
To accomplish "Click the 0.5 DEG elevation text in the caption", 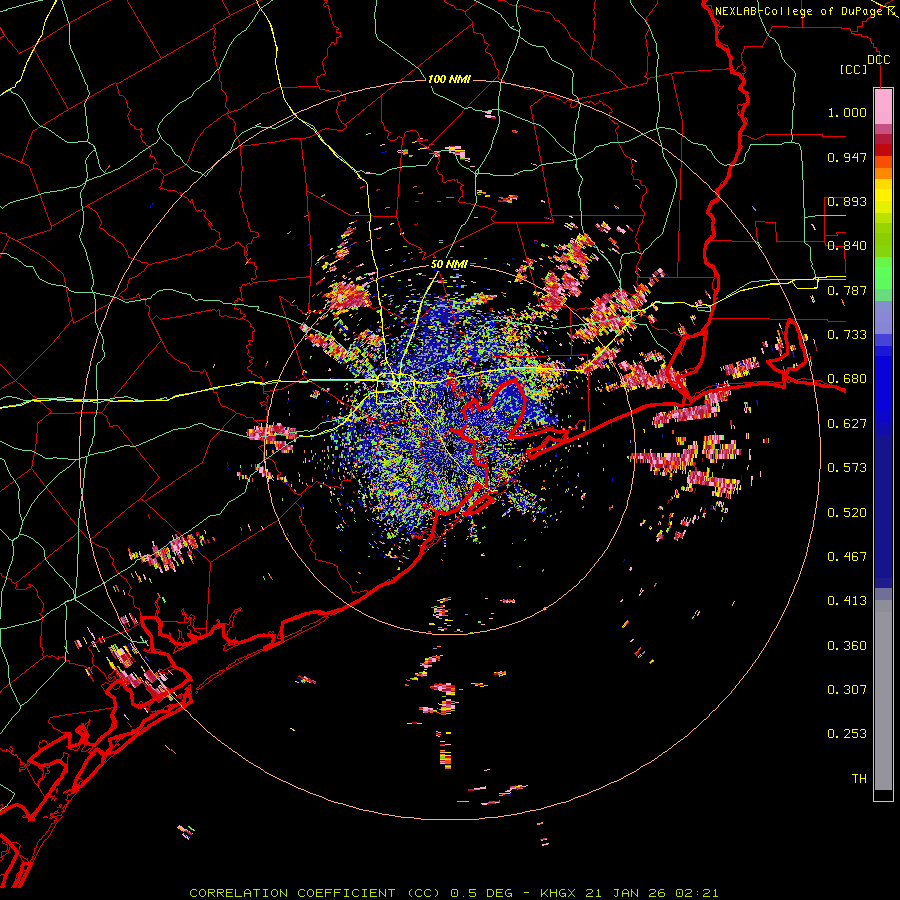I will [484, 893].
